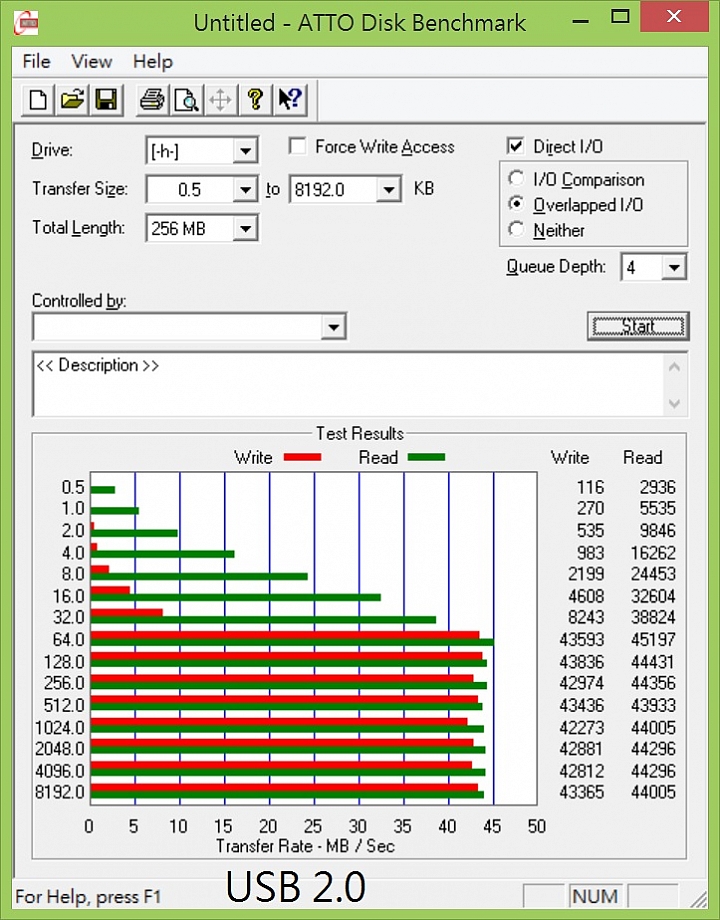Screen dimensions: 720x920
Task: Click the 8192.0 row read value 44005
Action: [x=653, y=792]
